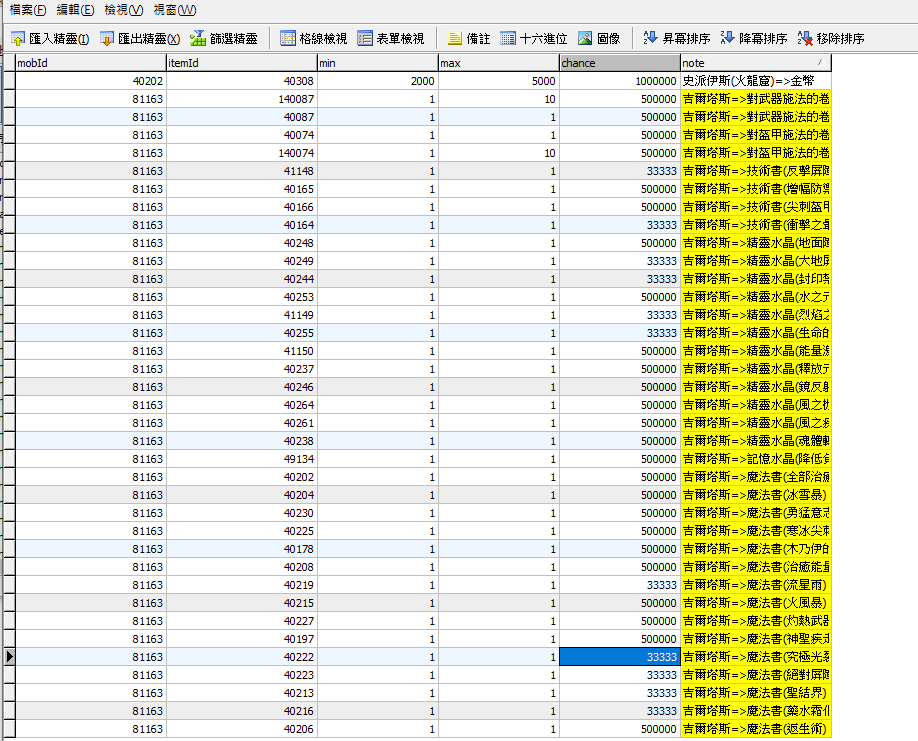Click min cell showing 2000
The height and width of the screenshot is (741, 918).
[x=378, y=81]
